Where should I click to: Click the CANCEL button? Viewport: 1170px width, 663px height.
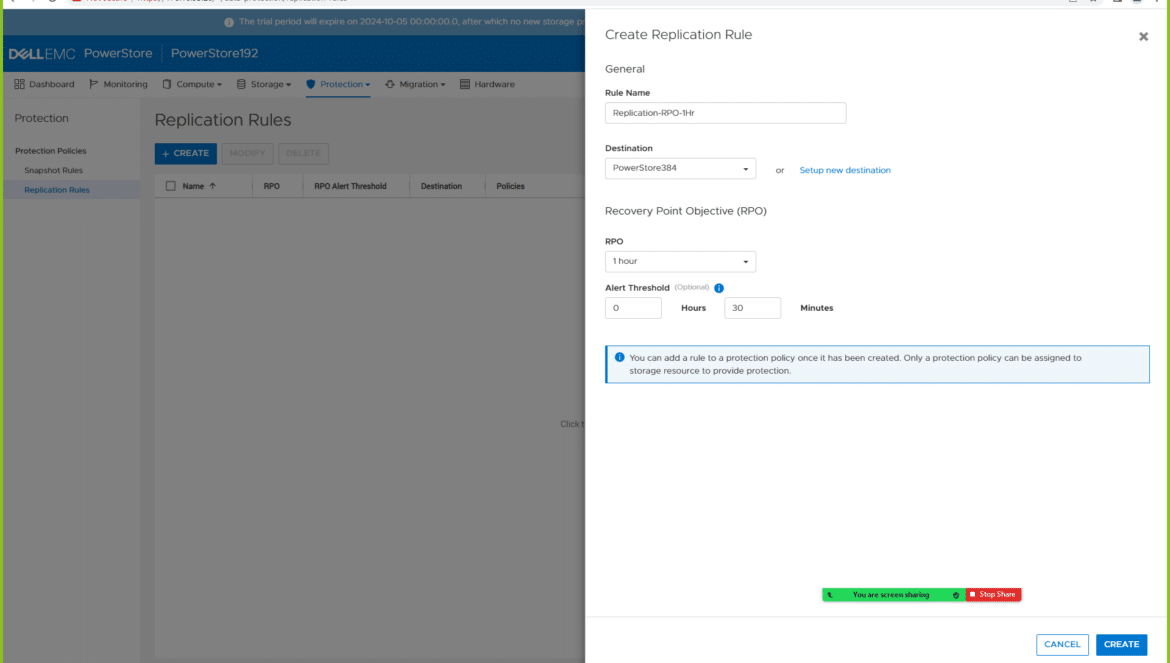(1063, 644)
